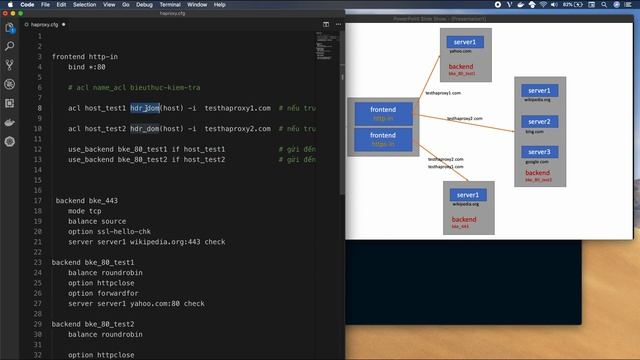640x360 pixels.
Task: Open the Apple menu
Action: point(10,4)
